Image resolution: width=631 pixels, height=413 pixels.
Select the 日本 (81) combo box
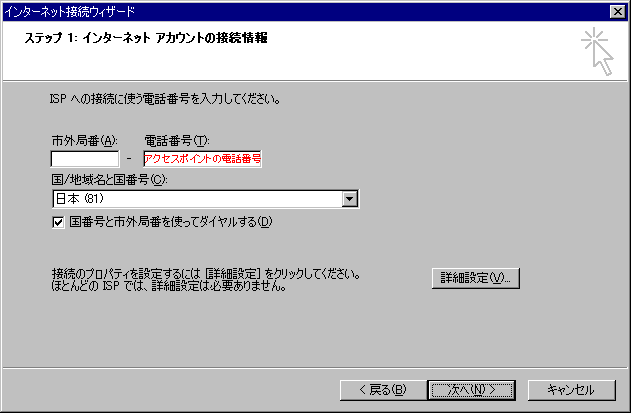(x=206, y=199)
